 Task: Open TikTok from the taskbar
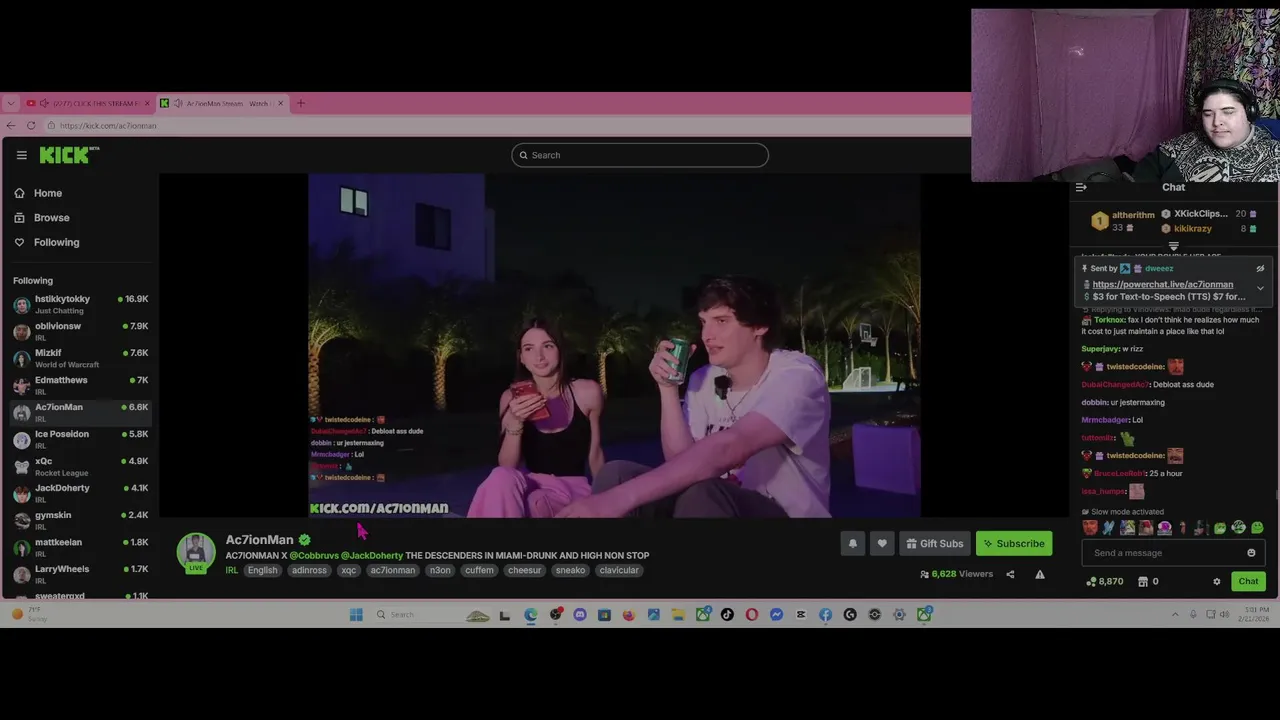pos(727,614)
